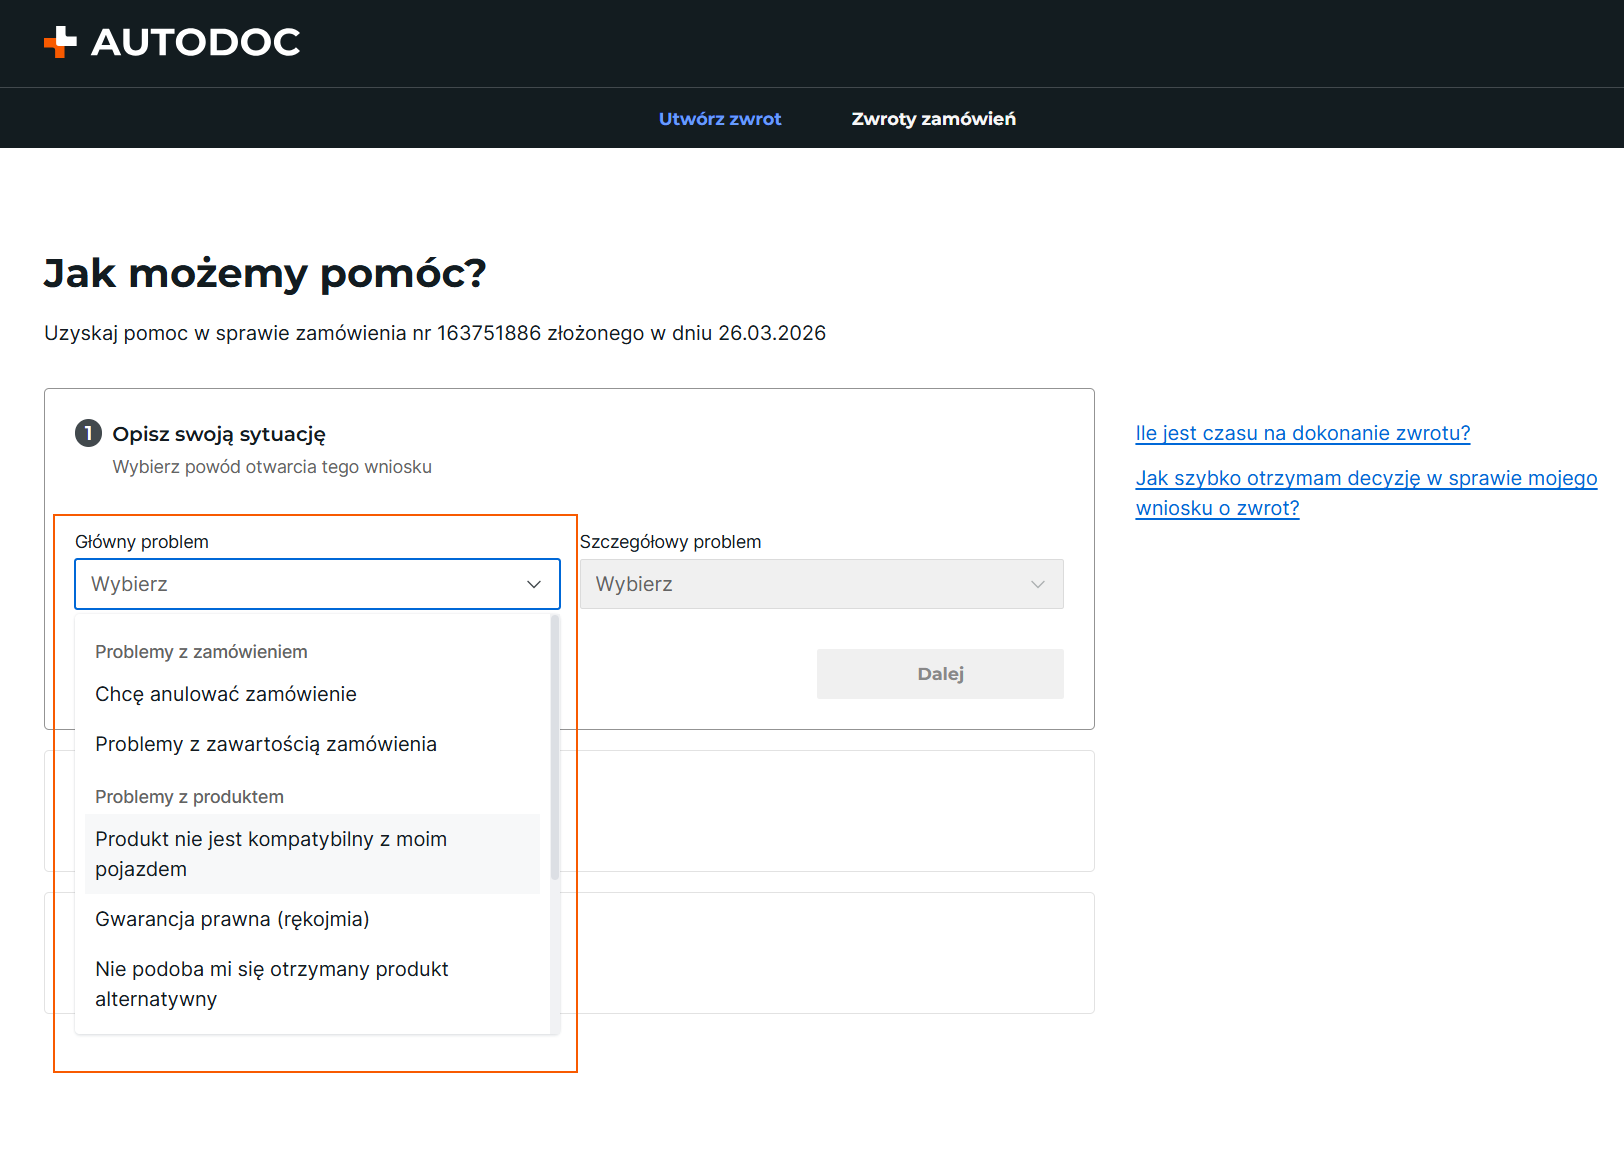
Task: Click the order number 163751886 sentence
Action: [x=435, y=333]
